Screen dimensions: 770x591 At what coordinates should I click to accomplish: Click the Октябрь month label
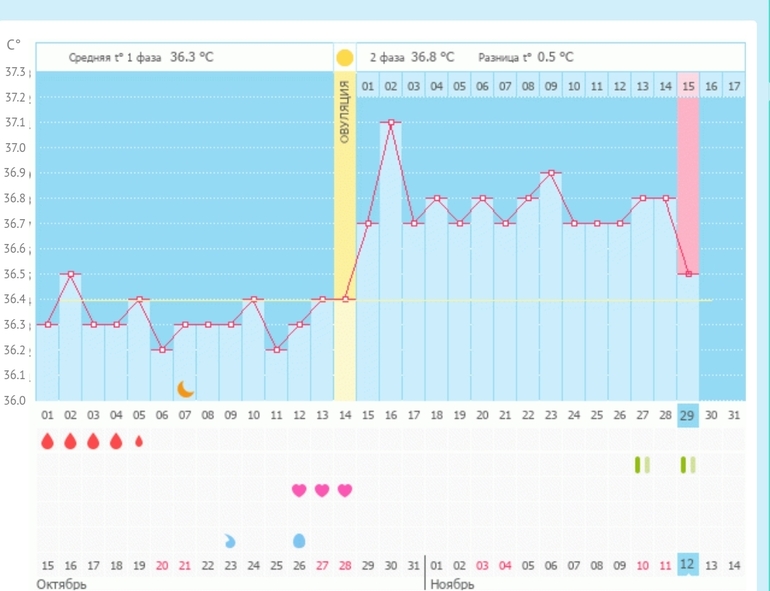pyautogui.click(x=61, y=584)
